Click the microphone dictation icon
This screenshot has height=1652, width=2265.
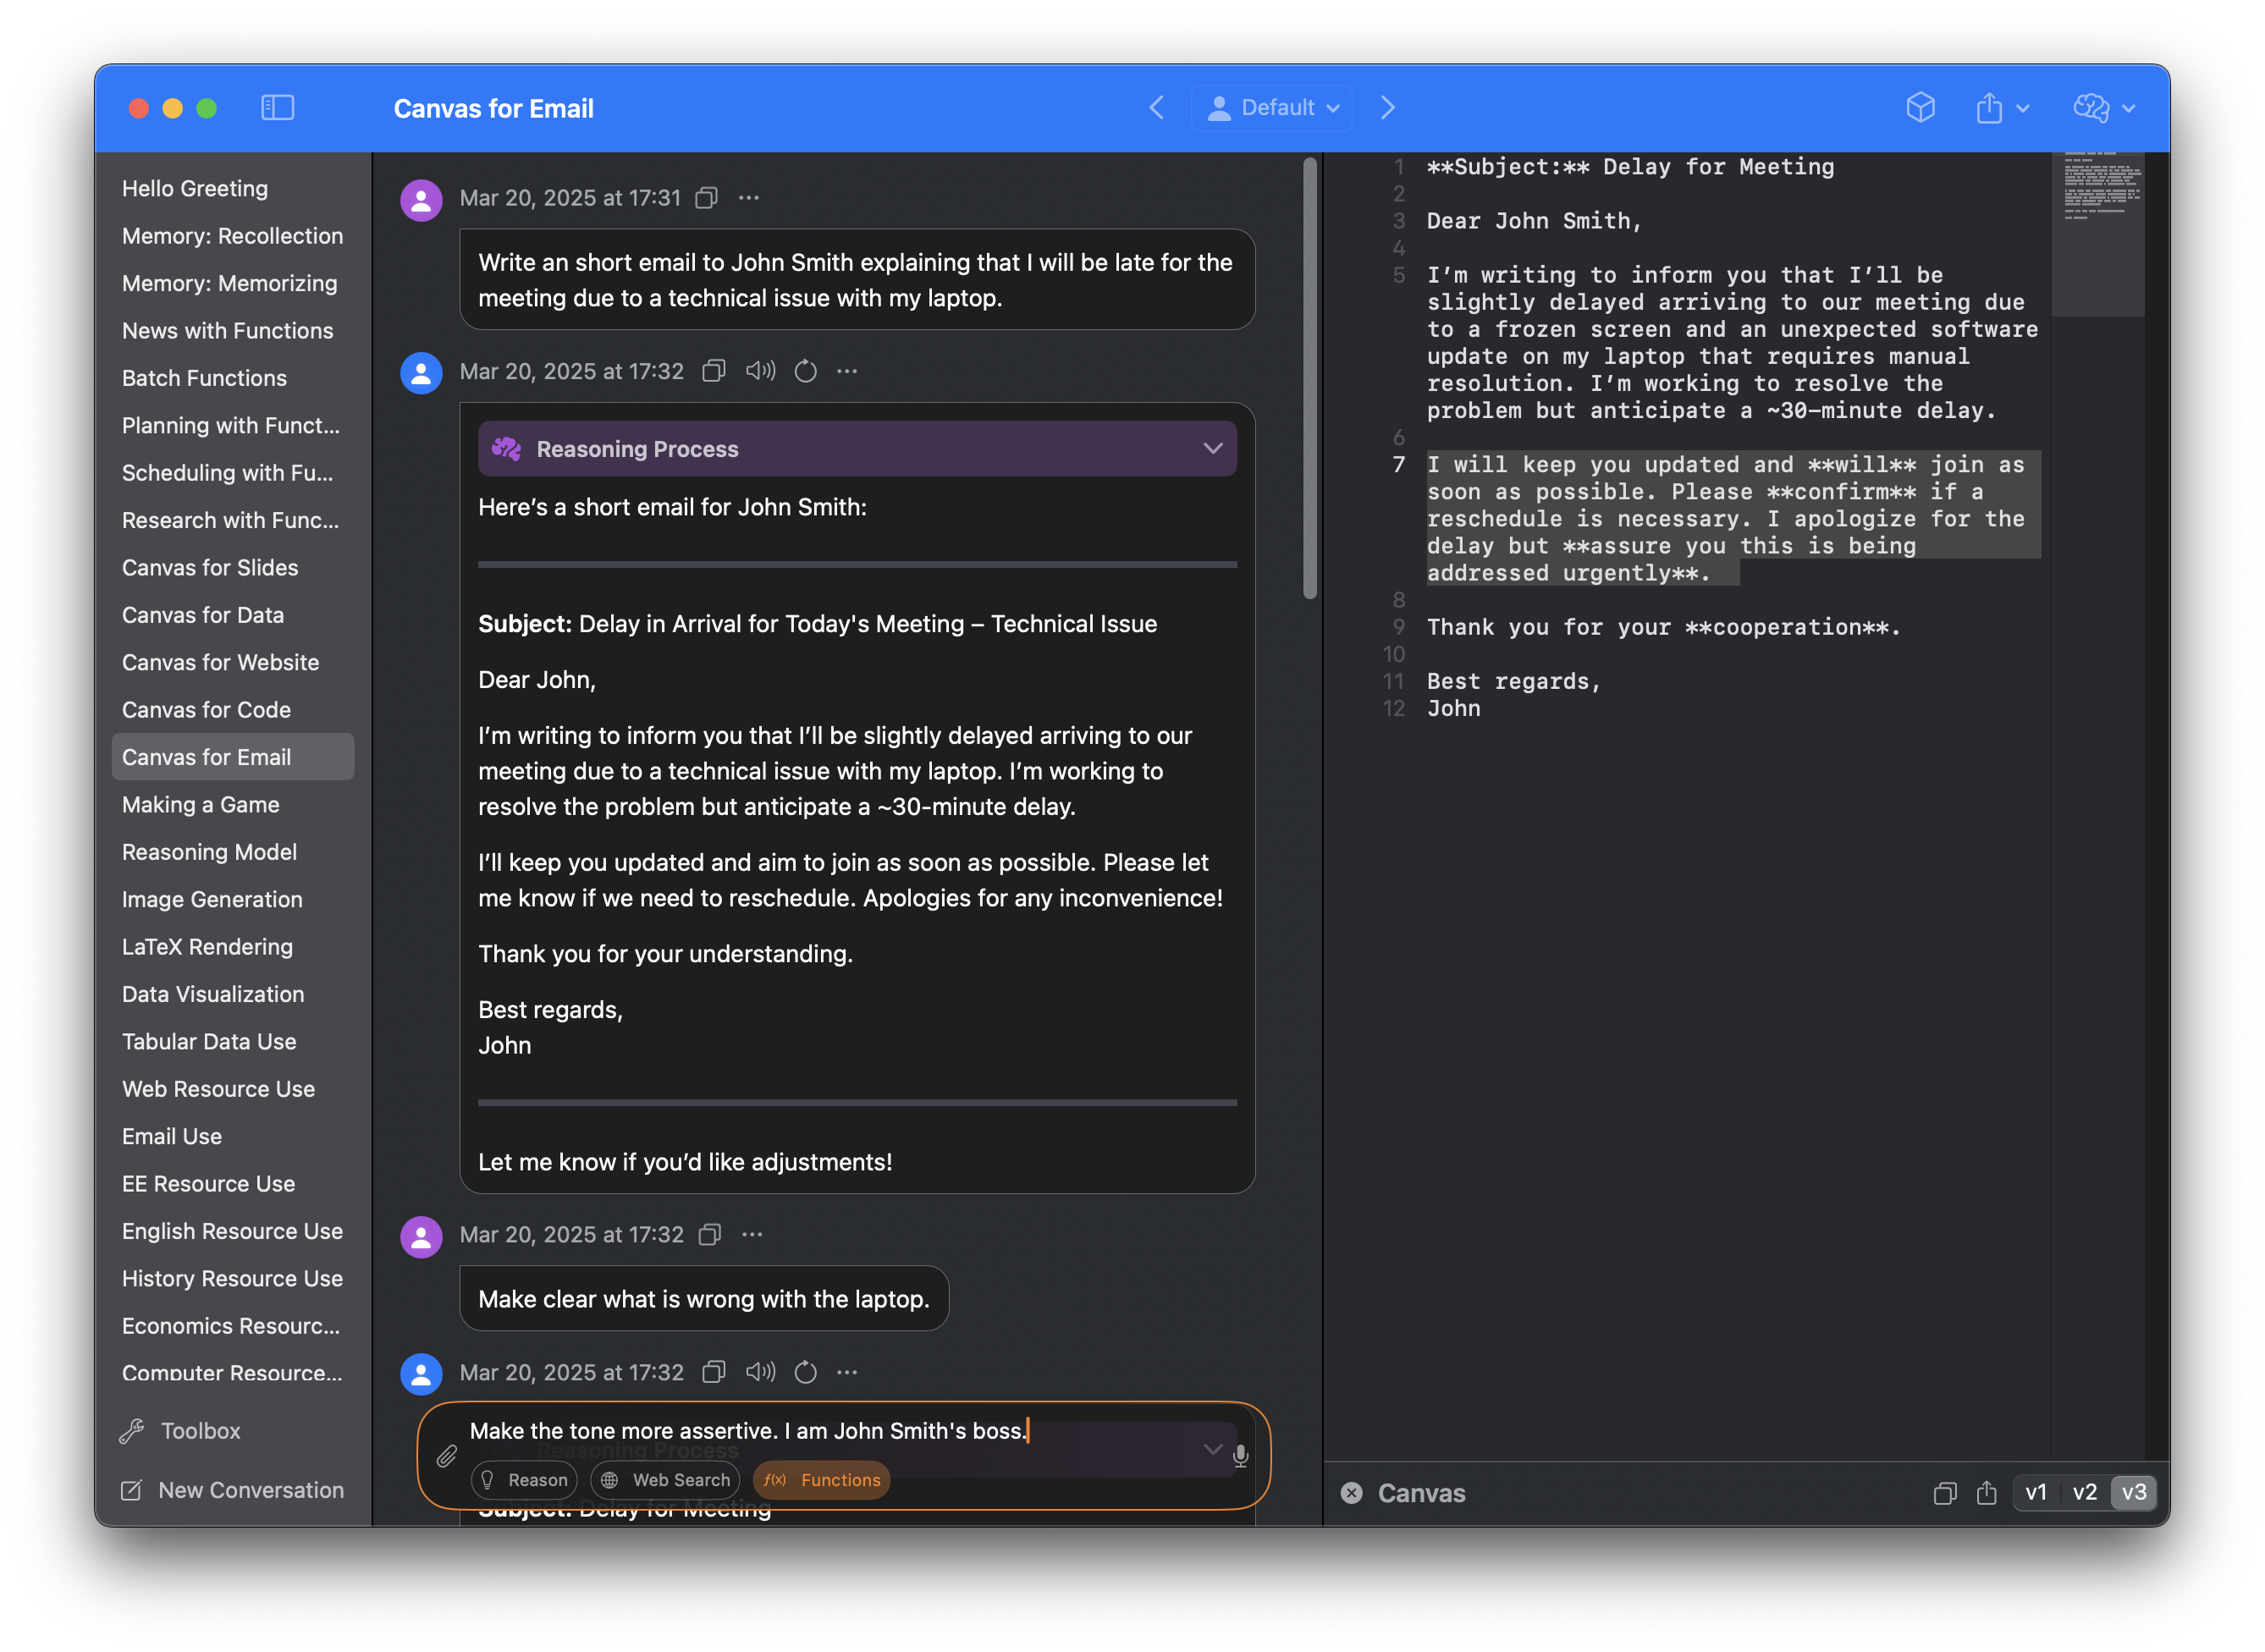pyautogui.click(x=1240, y=1456)
